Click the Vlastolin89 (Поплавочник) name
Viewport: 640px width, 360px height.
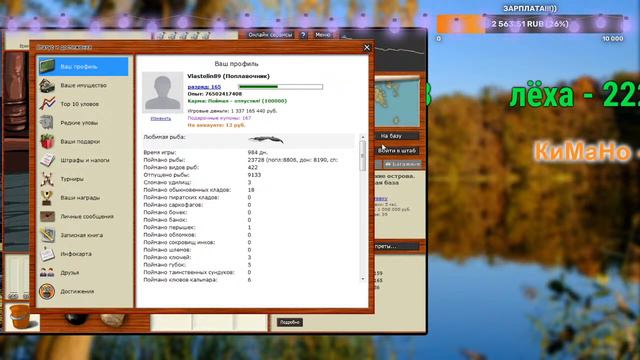pos(229,76)
